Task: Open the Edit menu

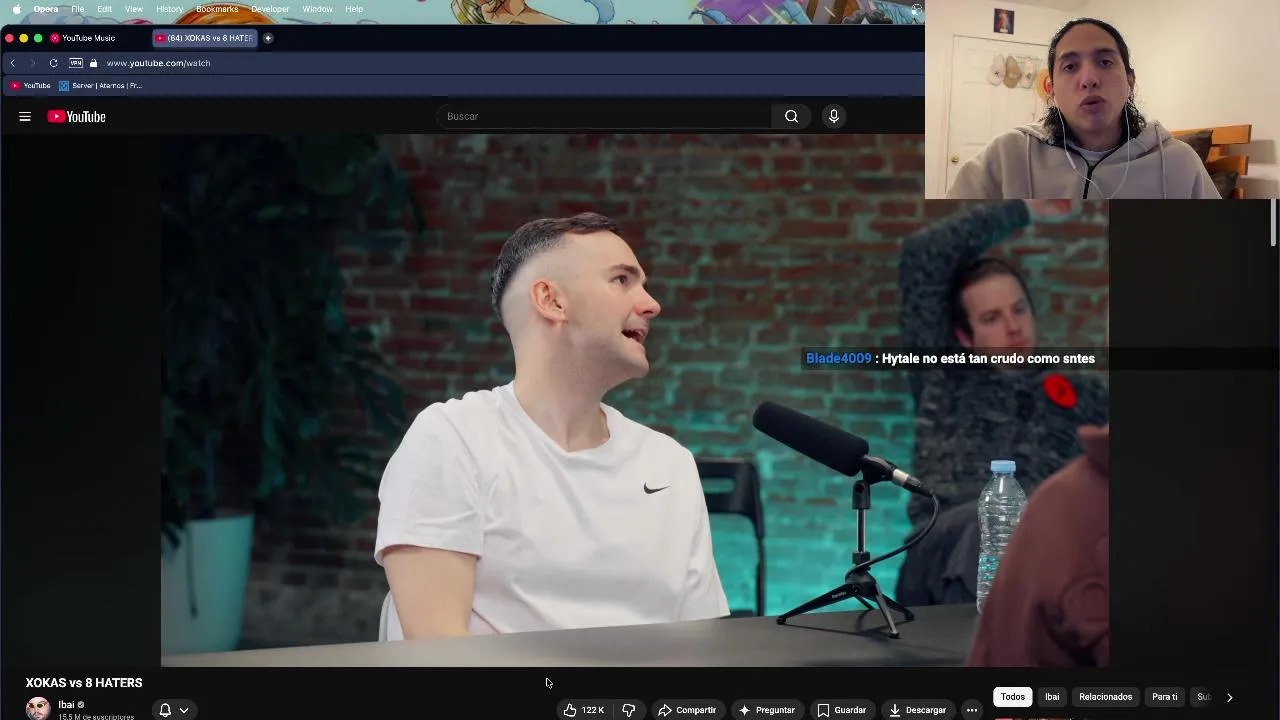Action: pyautogui.click(x=104, y=9)
